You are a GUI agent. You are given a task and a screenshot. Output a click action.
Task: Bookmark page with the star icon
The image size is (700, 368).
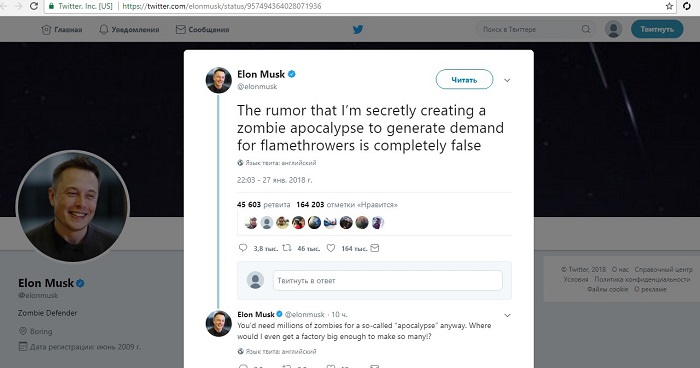point(669,6)
